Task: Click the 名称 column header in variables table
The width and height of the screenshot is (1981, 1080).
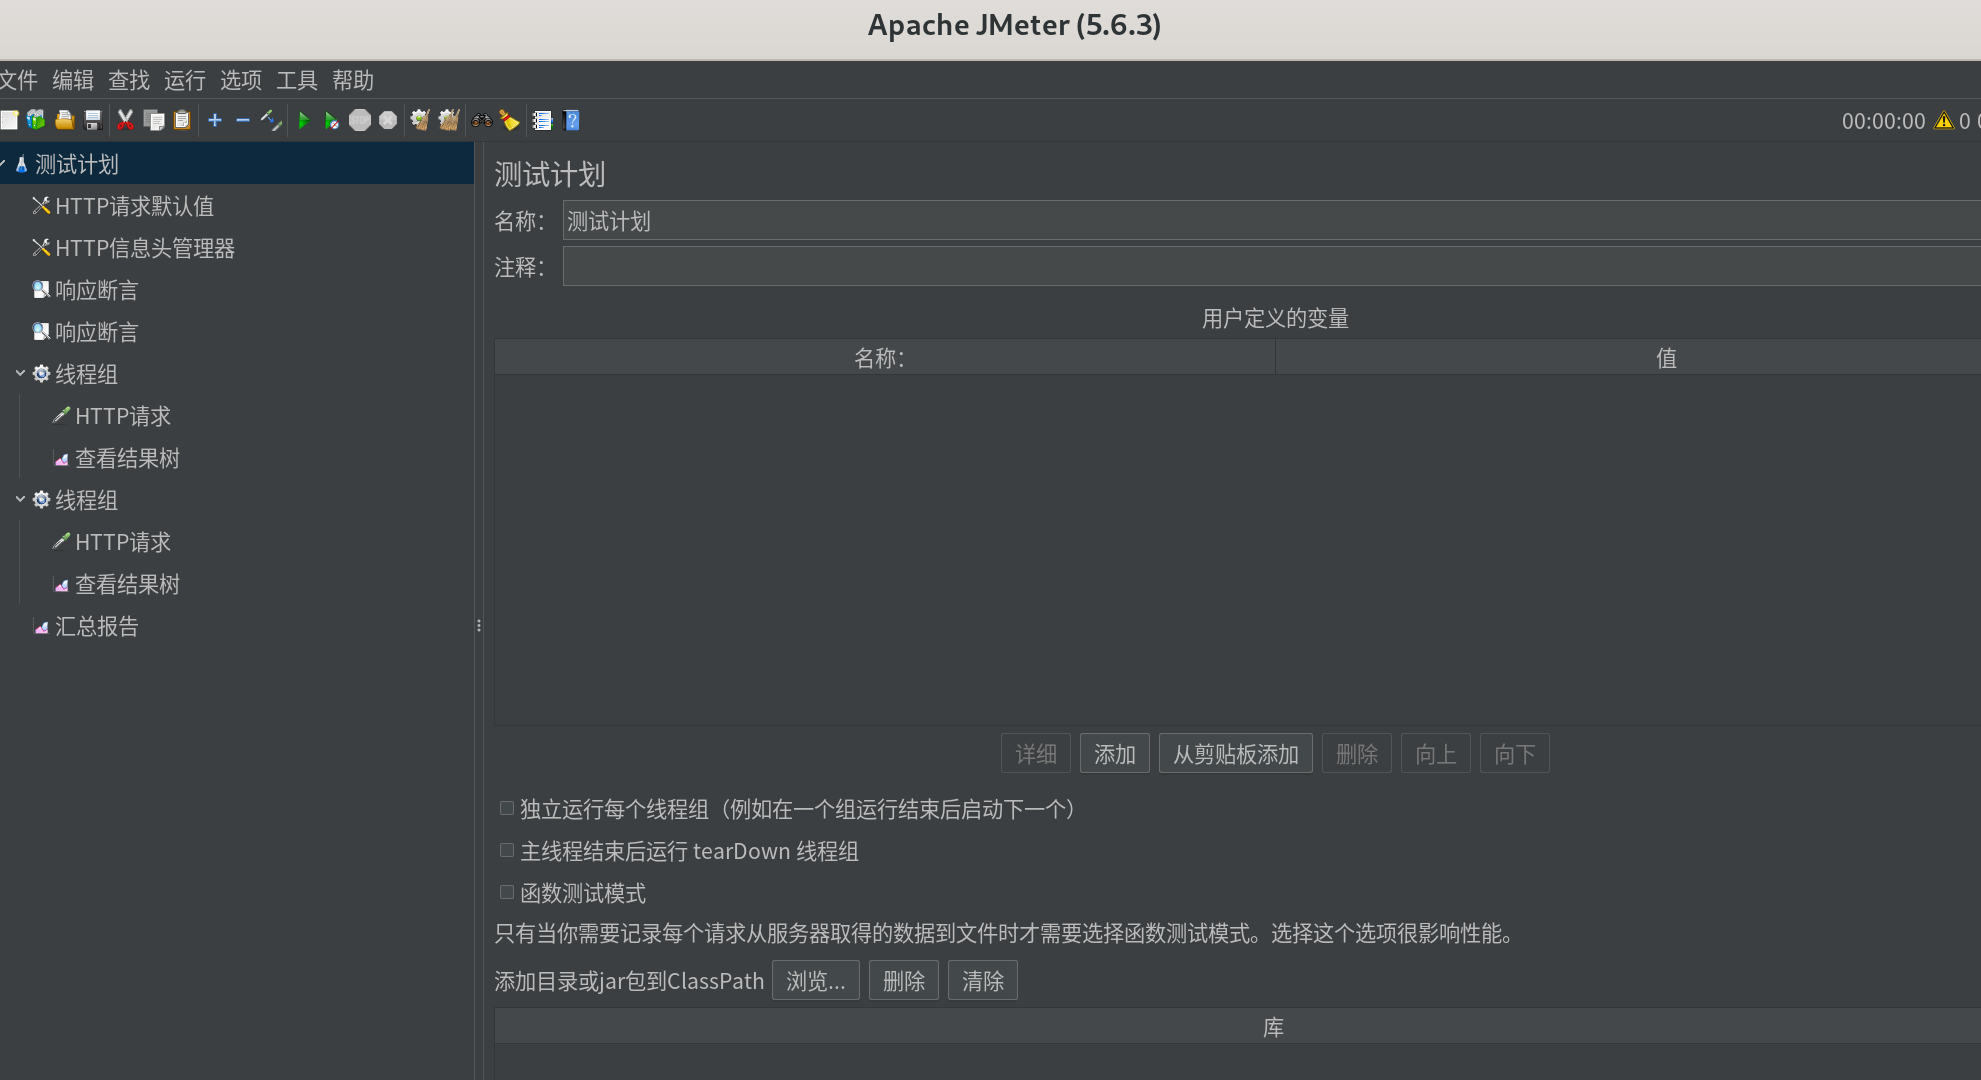Action: click(884, 358)
